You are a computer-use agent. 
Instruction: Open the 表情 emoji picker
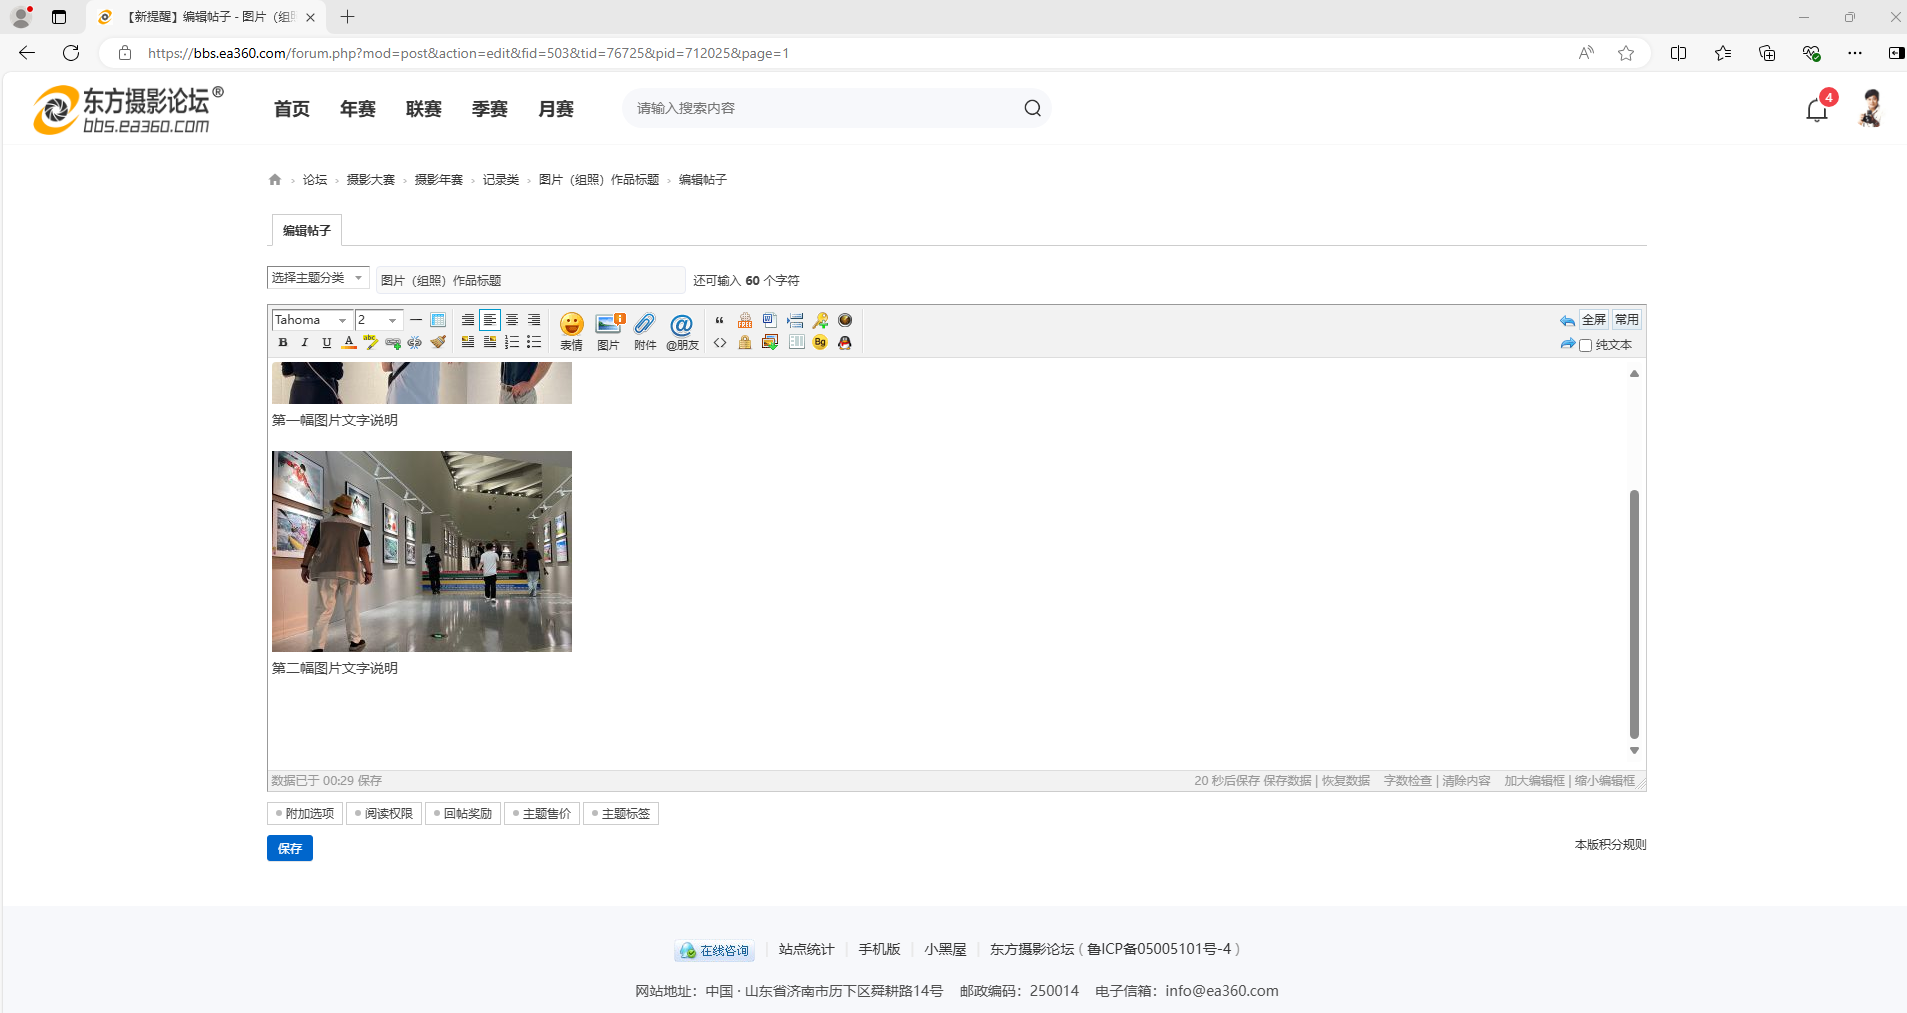coord(571,330)
